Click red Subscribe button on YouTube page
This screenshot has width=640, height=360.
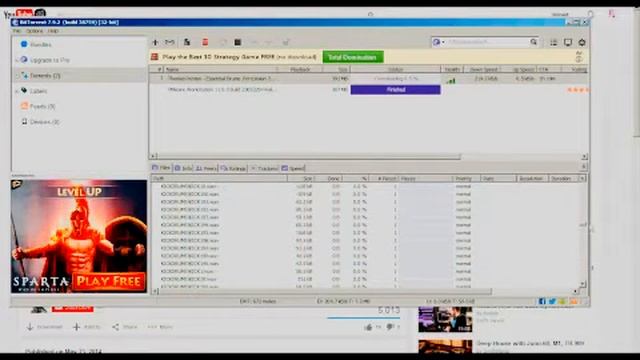(73, 309)
